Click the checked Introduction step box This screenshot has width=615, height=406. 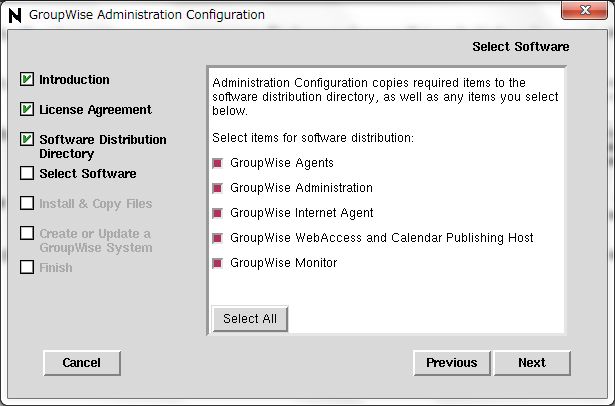(27, 79)
